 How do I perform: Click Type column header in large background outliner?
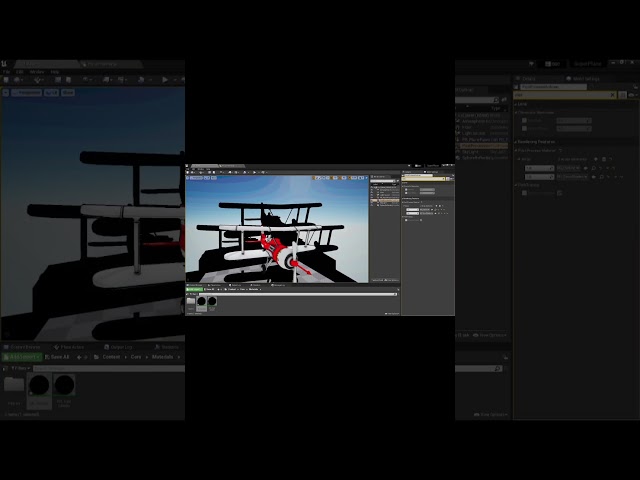(496, 109)
